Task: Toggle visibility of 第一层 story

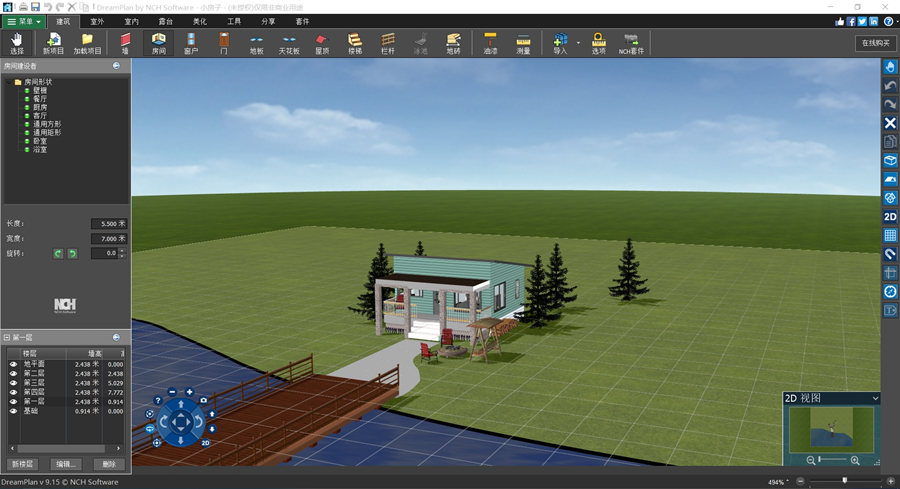Action: [x=13, y=401]
